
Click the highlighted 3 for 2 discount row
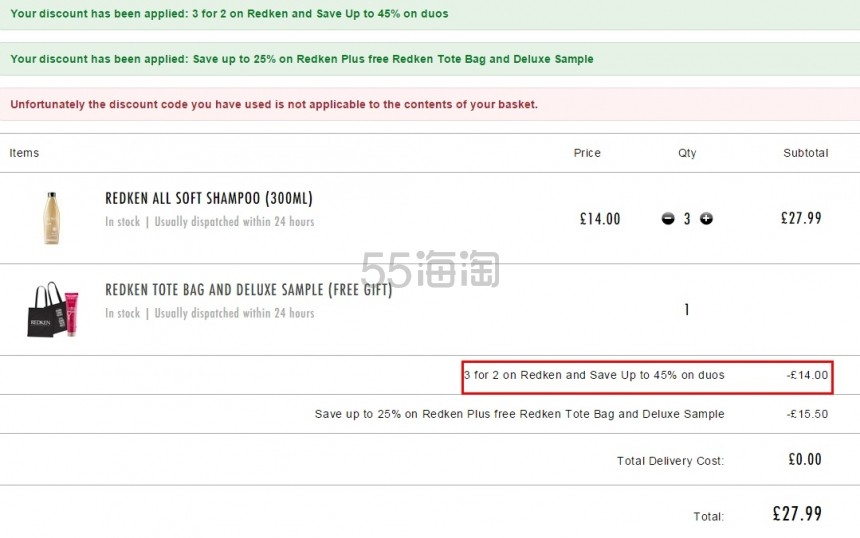pyautogui.click(x=647, y=377)
